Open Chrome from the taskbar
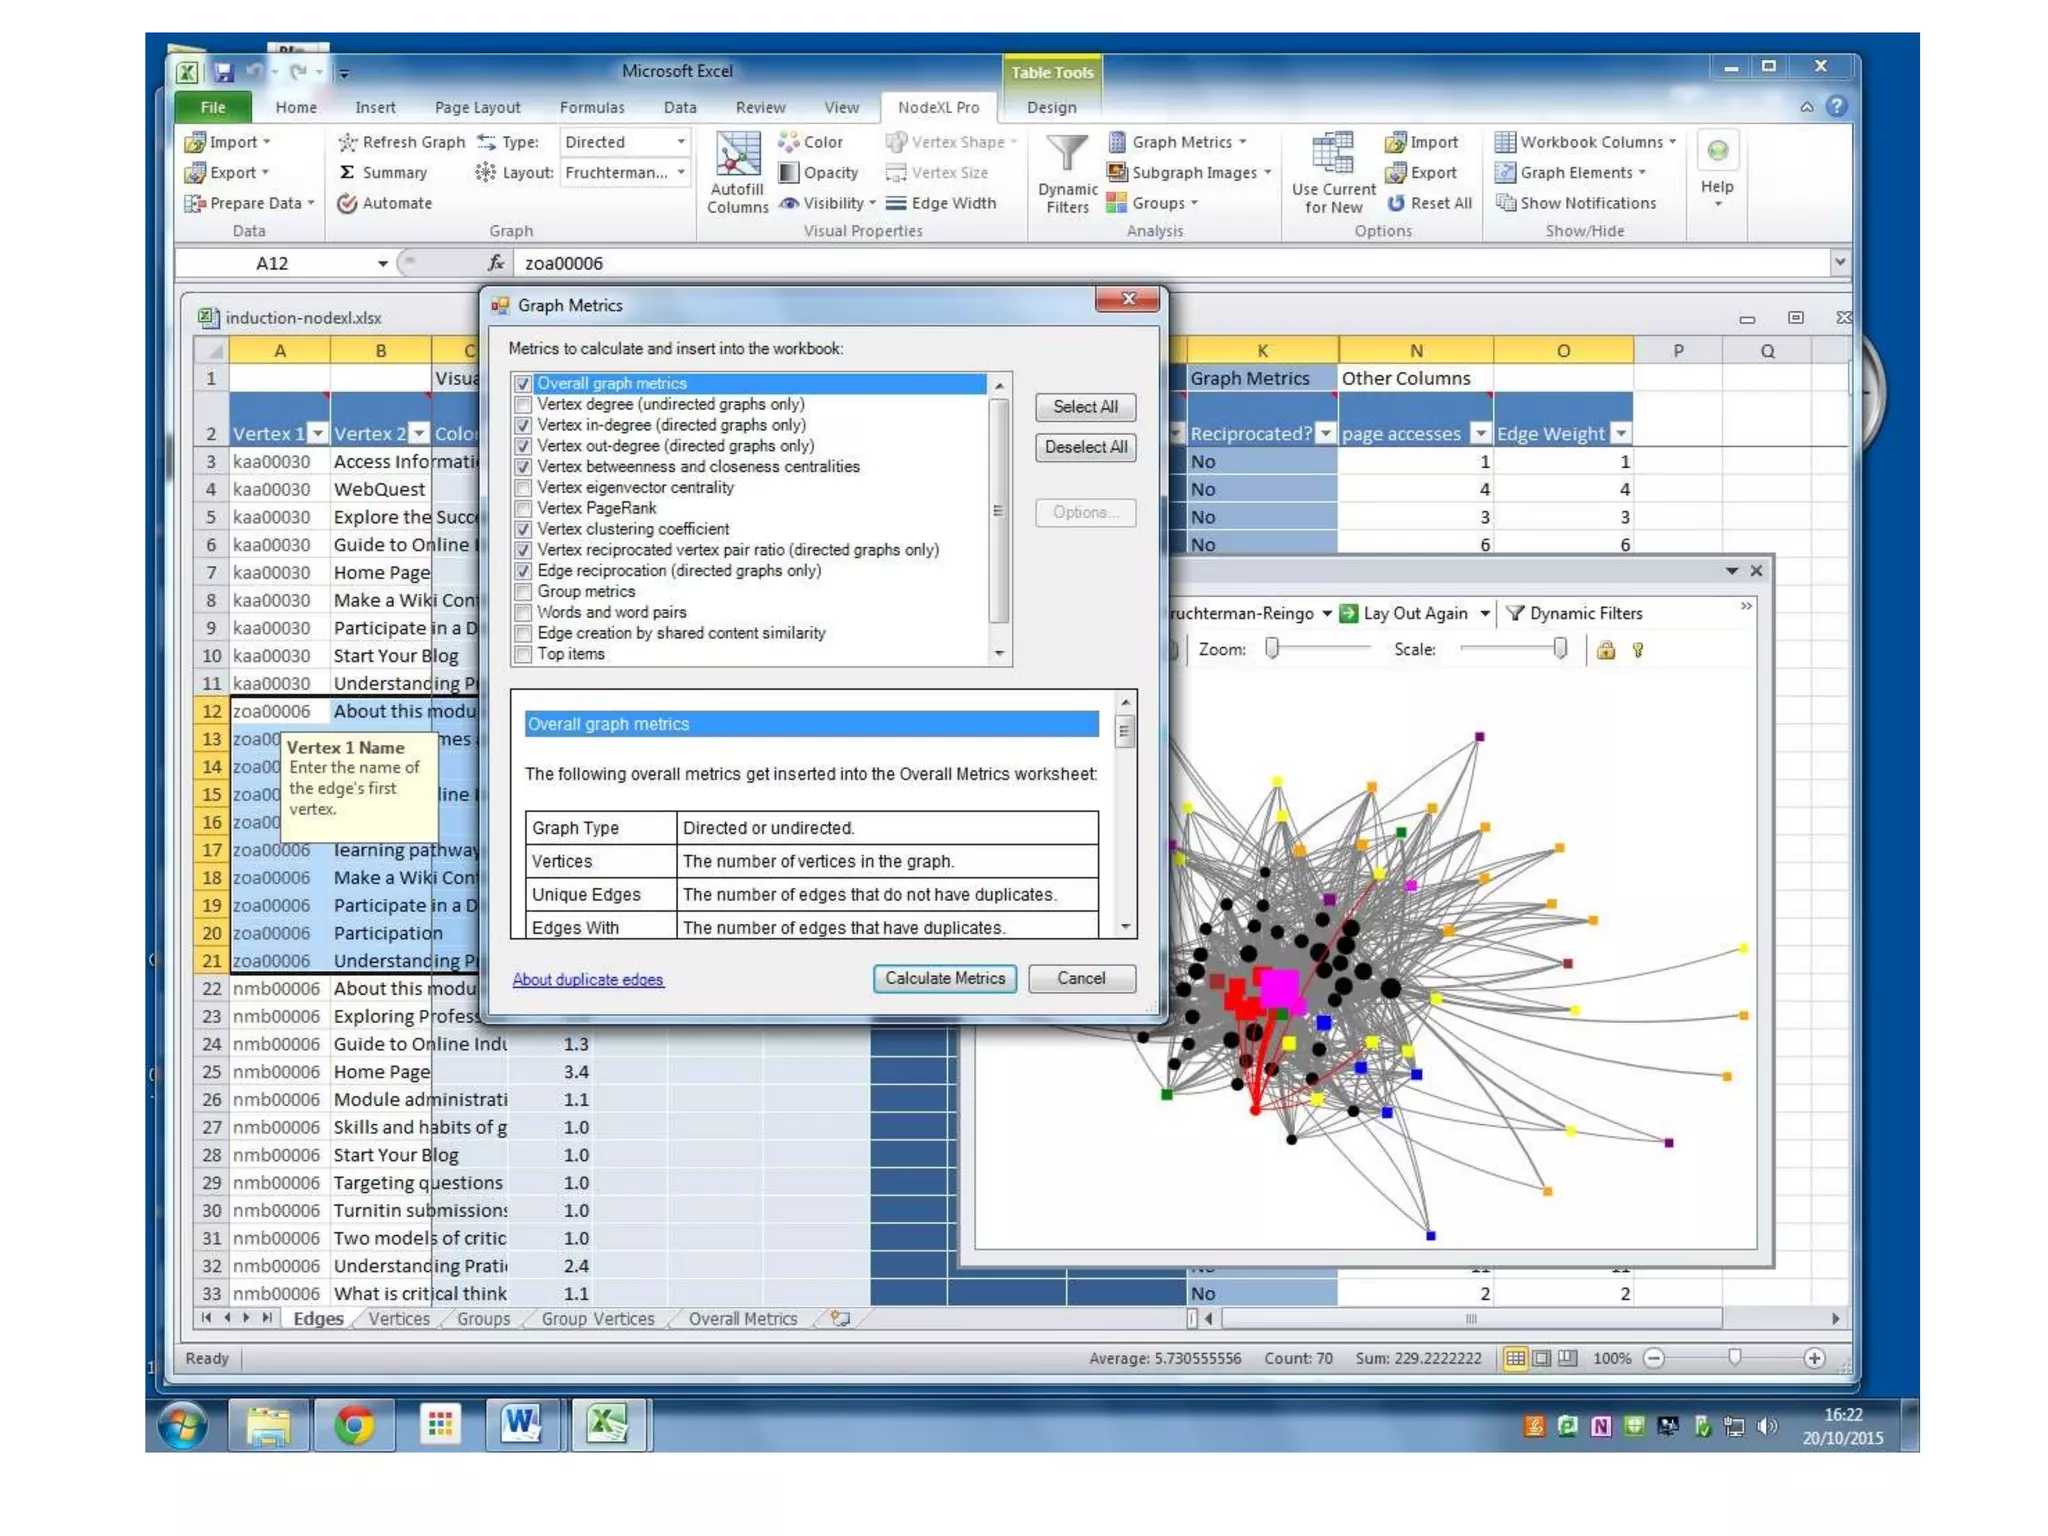Viewport: 2048px width, 1536px height. (354, 1424)
